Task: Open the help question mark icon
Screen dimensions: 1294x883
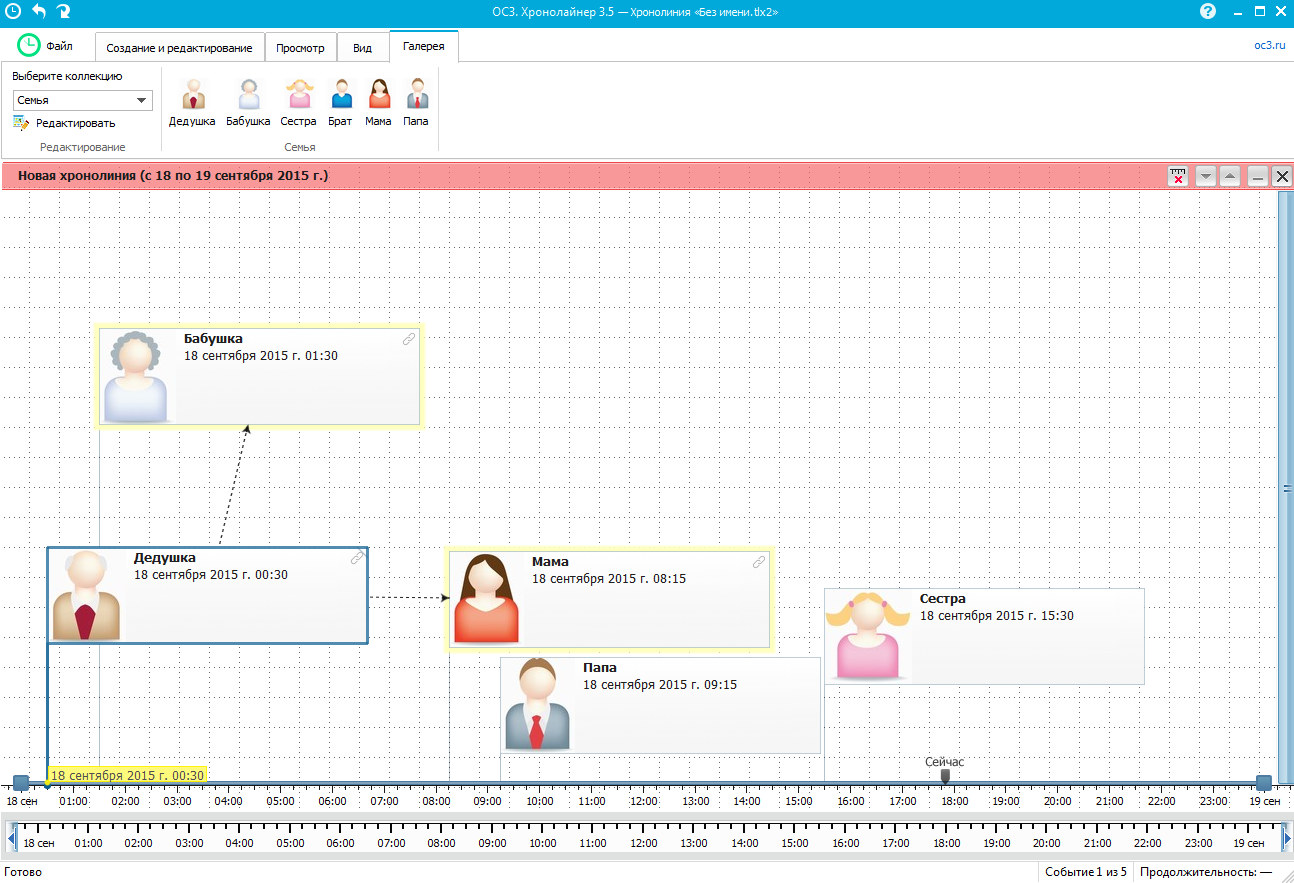Action: tap(1208, 11)
